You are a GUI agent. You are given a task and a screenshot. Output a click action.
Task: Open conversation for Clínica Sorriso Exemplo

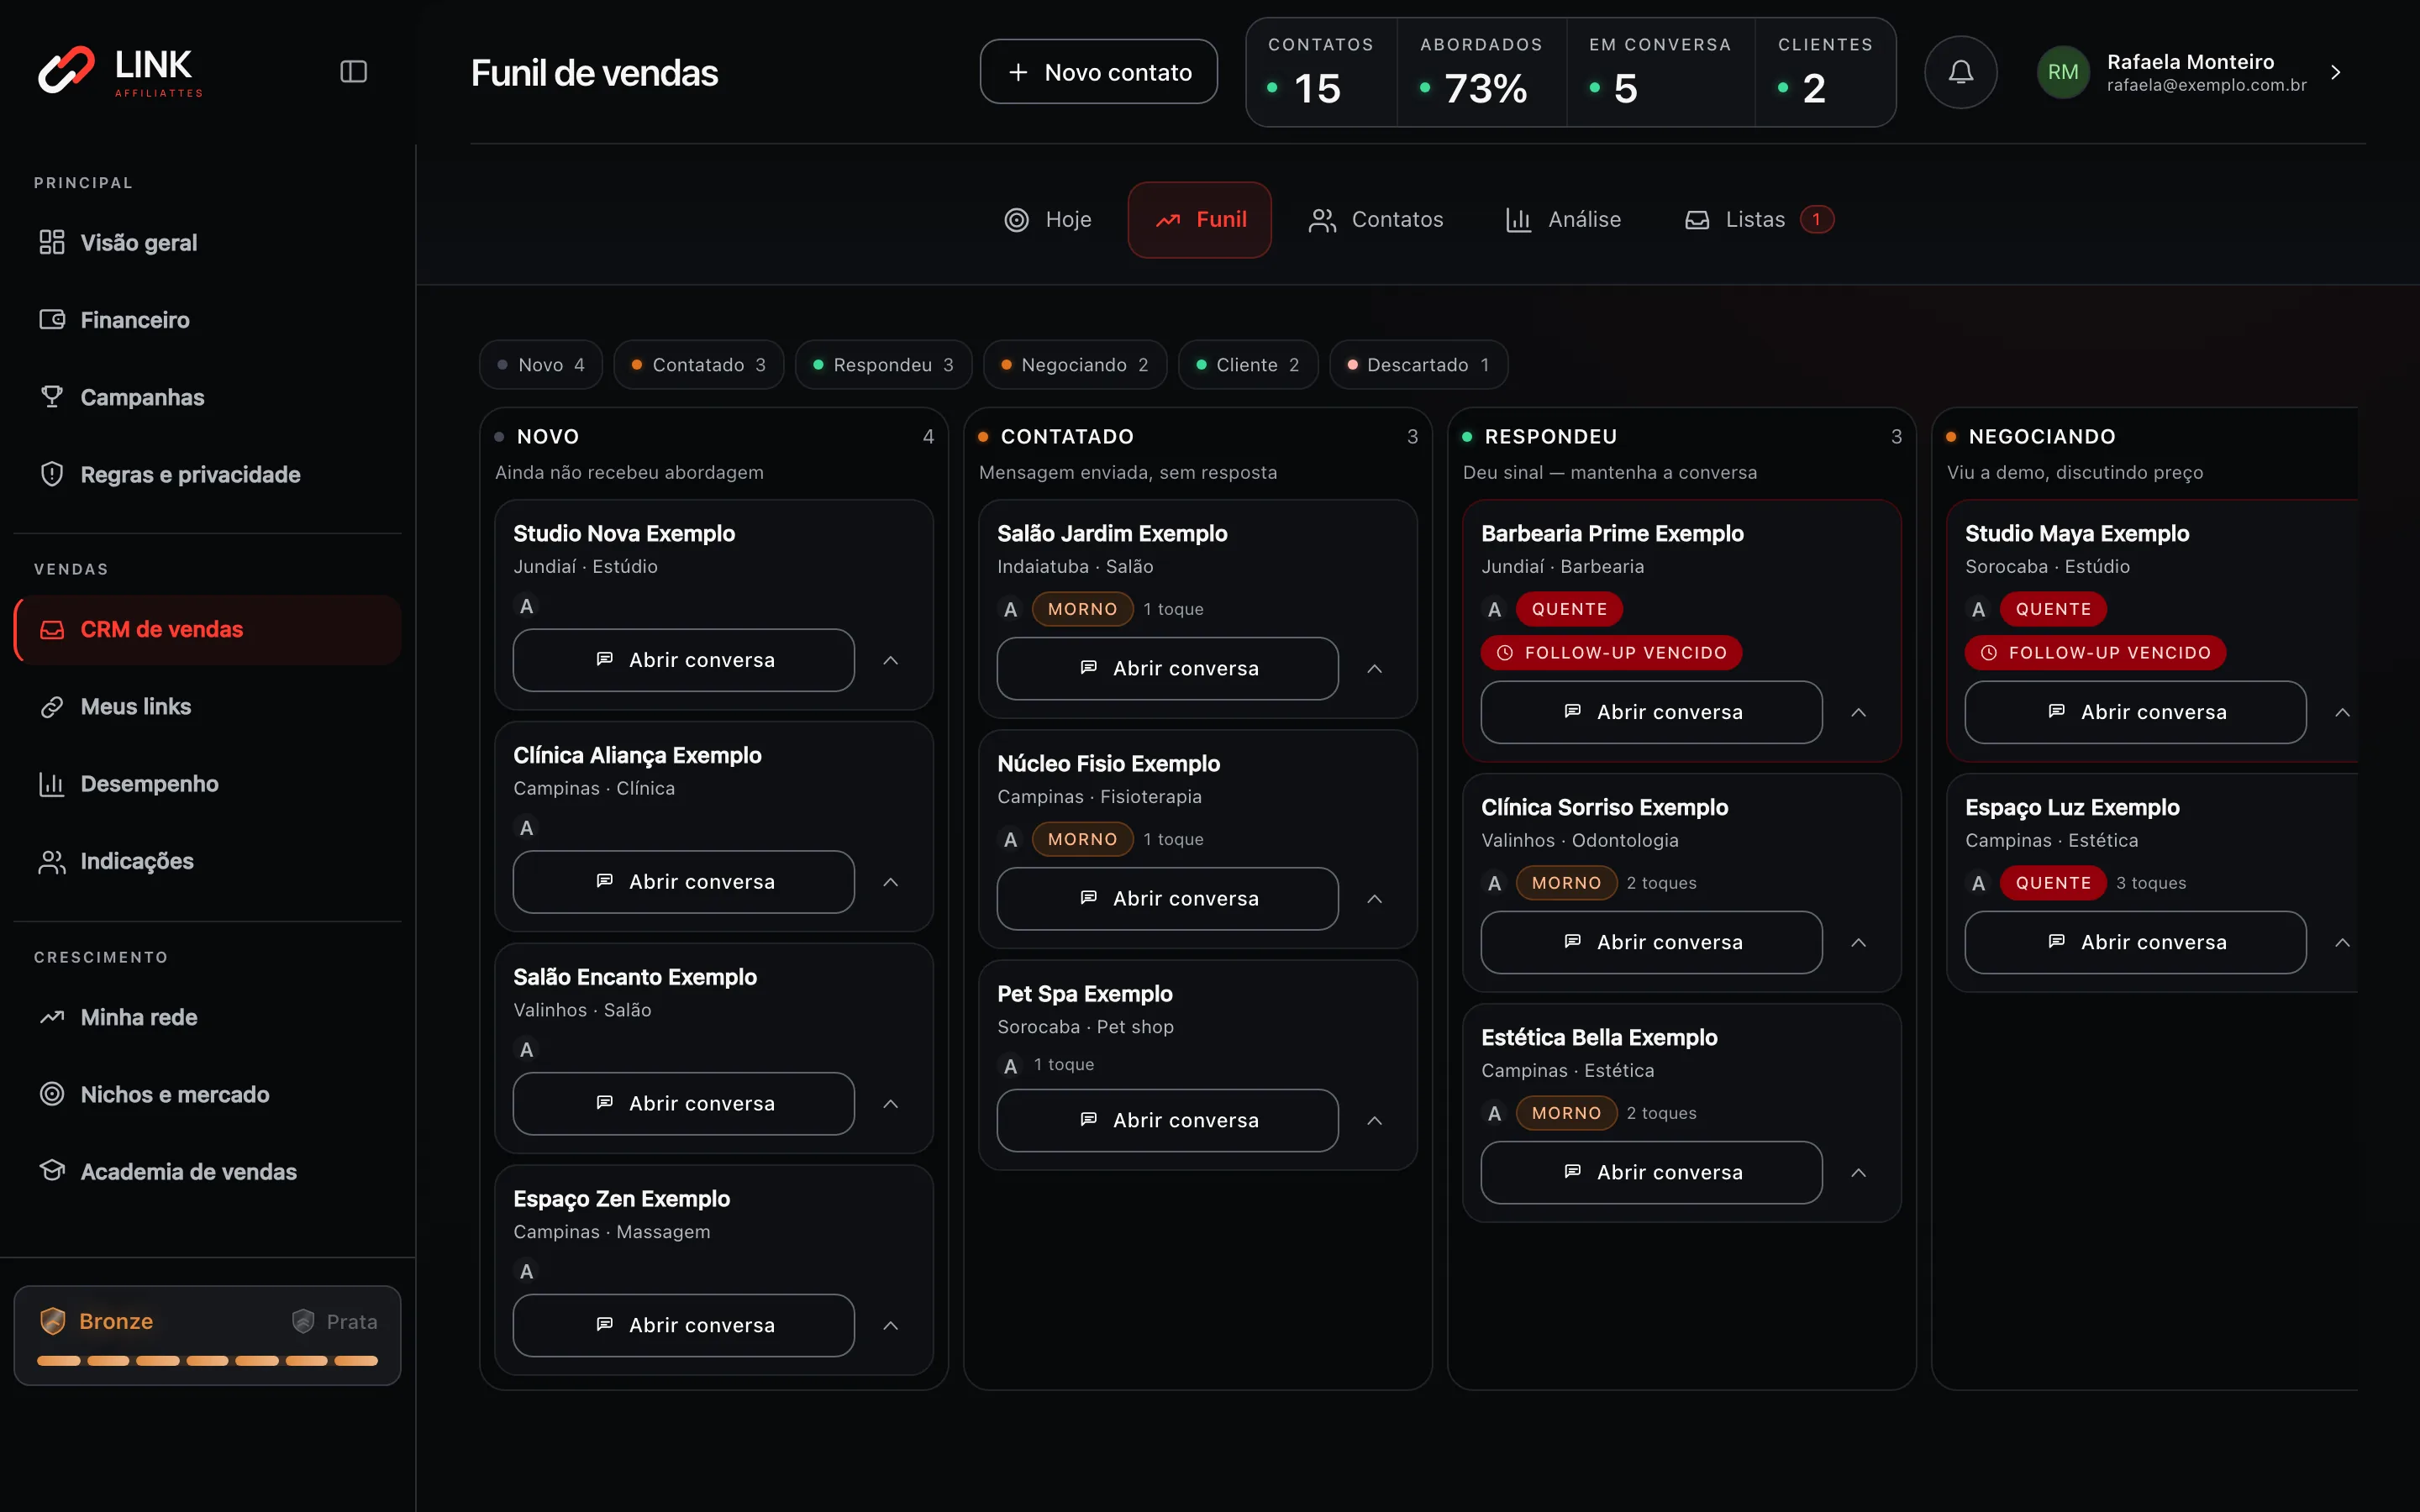click(x=1651, y=942)
